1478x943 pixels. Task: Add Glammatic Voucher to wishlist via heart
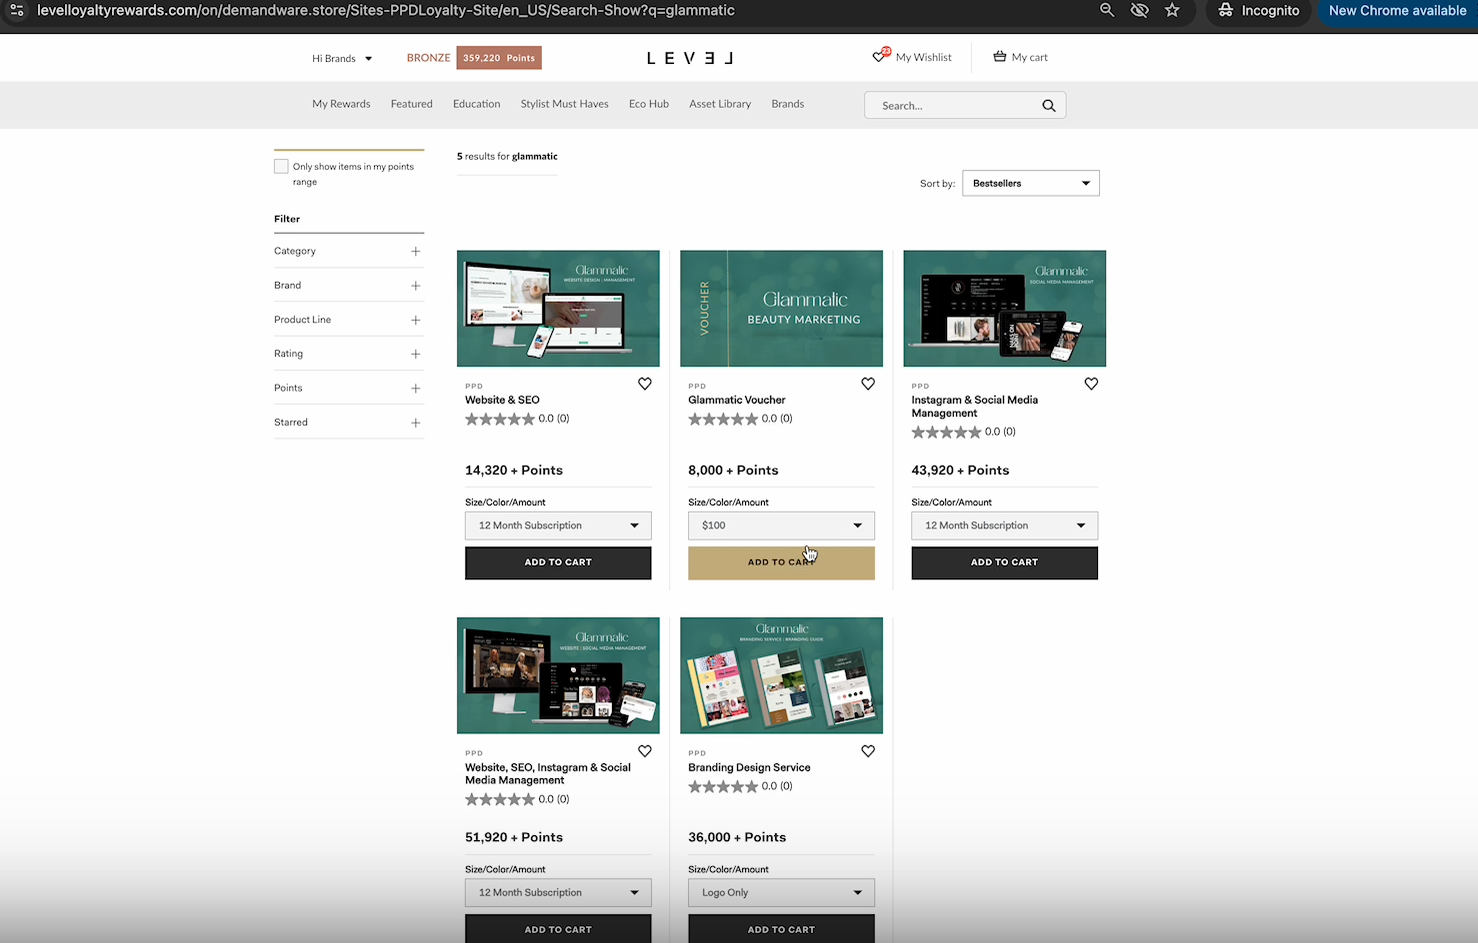click(x=868, y=384)
